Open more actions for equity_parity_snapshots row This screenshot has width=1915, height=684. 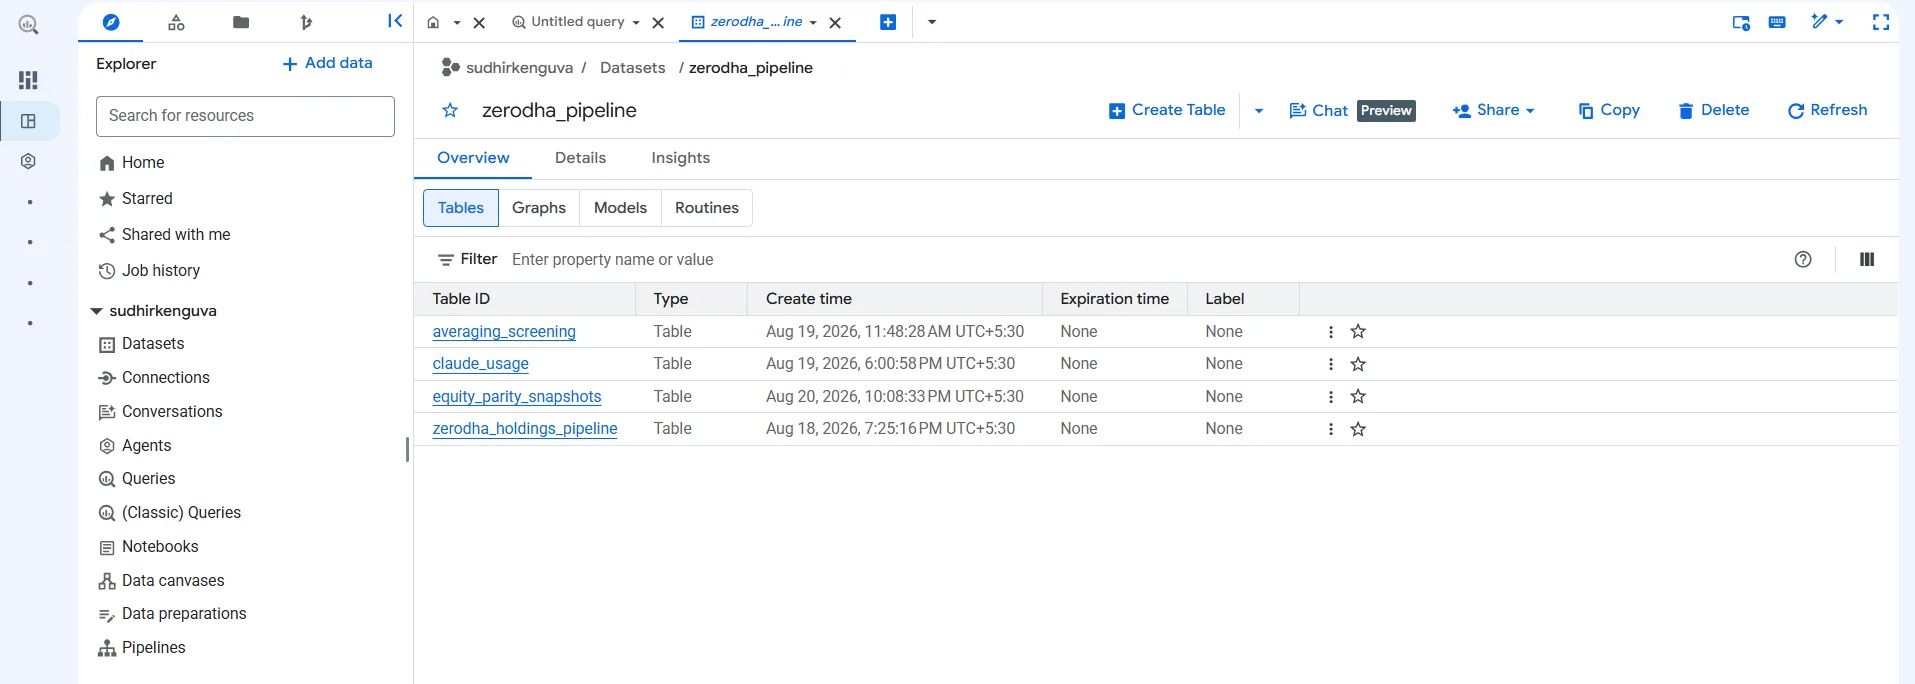pyautogui.click(x=1331, y=397)
